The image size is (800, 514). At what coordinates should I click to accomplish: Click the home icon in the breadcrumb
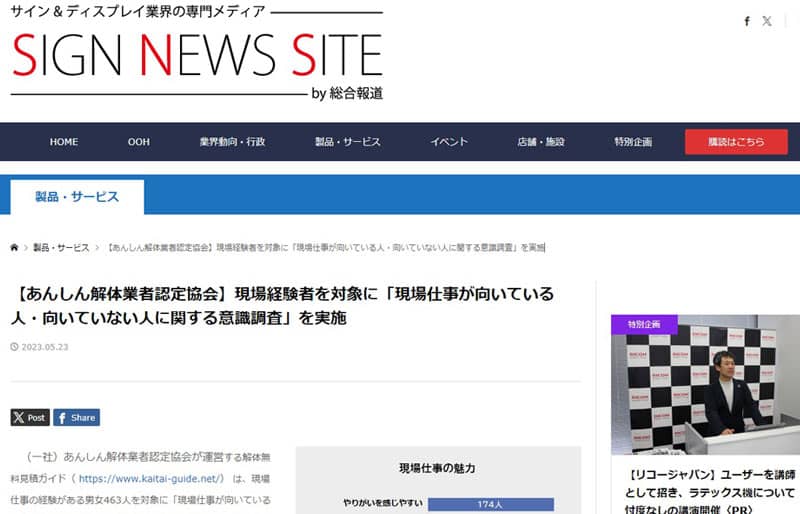[x=14, y=247]
